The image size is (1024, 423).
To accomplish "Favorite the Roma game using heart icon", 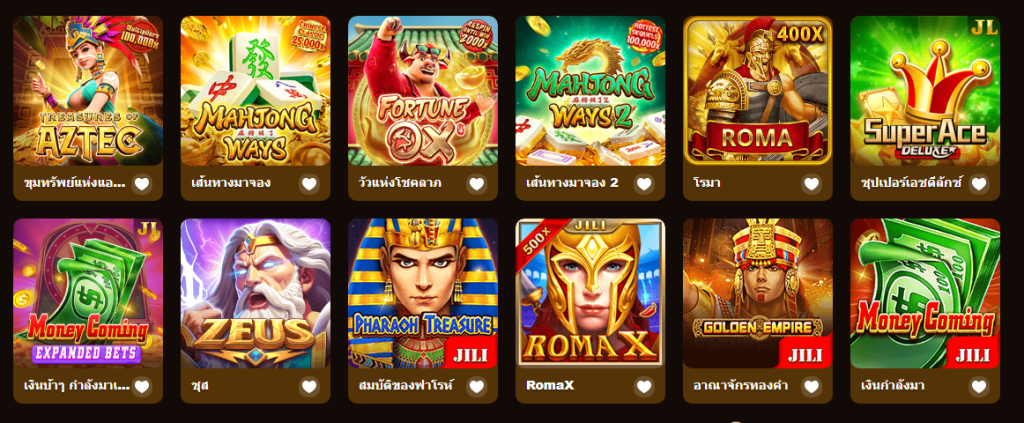I will tap(811, 184).
